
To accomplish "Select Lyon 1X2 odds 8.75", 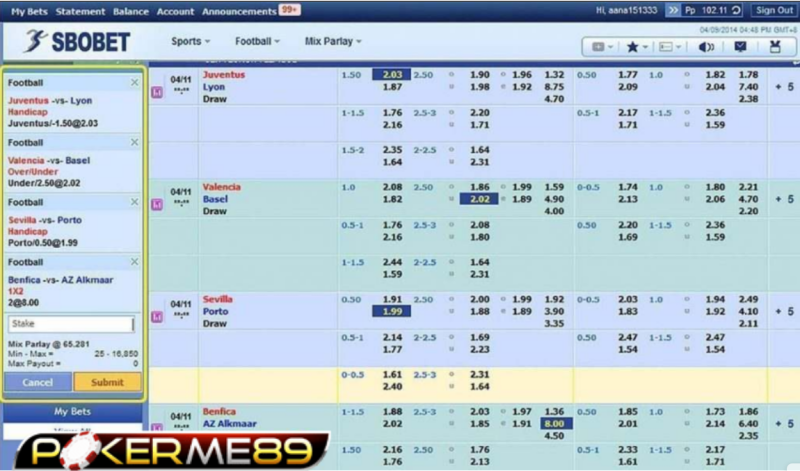I will coord(554,87).
